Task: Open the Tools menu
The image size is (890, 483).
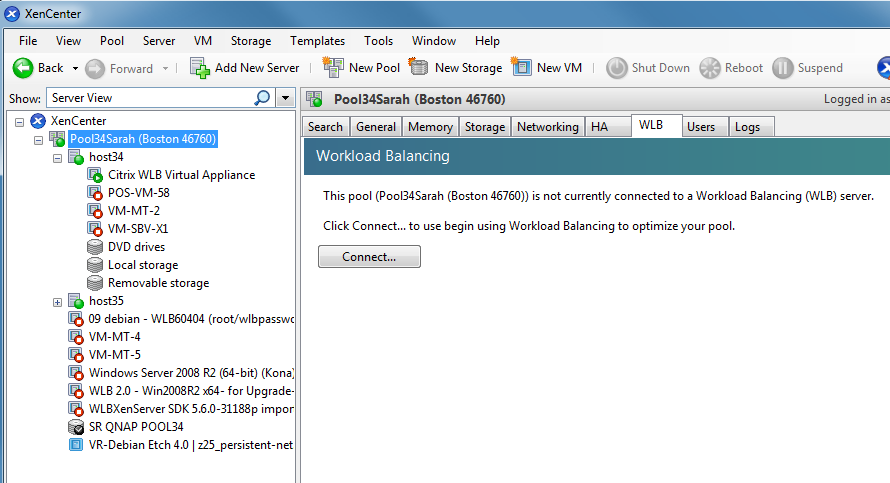Action: coord(379,41)
